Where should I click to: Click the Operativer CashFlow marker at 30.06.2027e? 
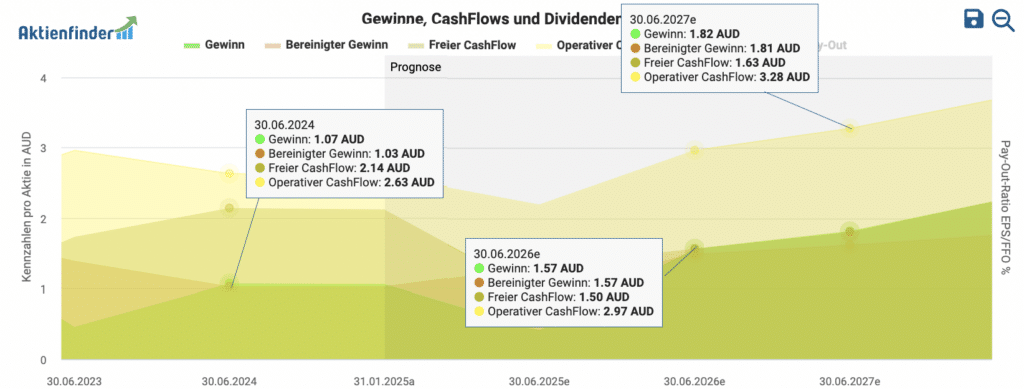click(x=850, y=128)
